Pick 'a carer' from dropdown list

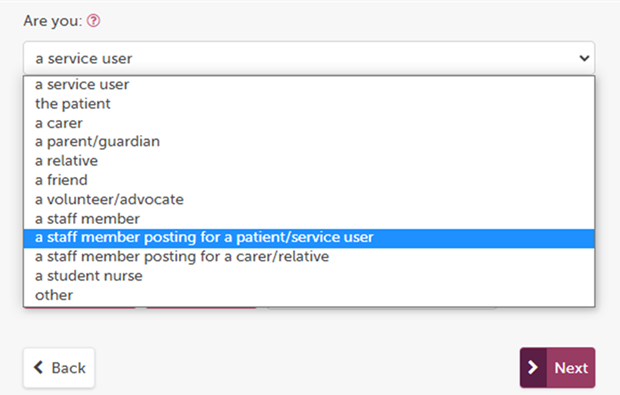(309, 123)
